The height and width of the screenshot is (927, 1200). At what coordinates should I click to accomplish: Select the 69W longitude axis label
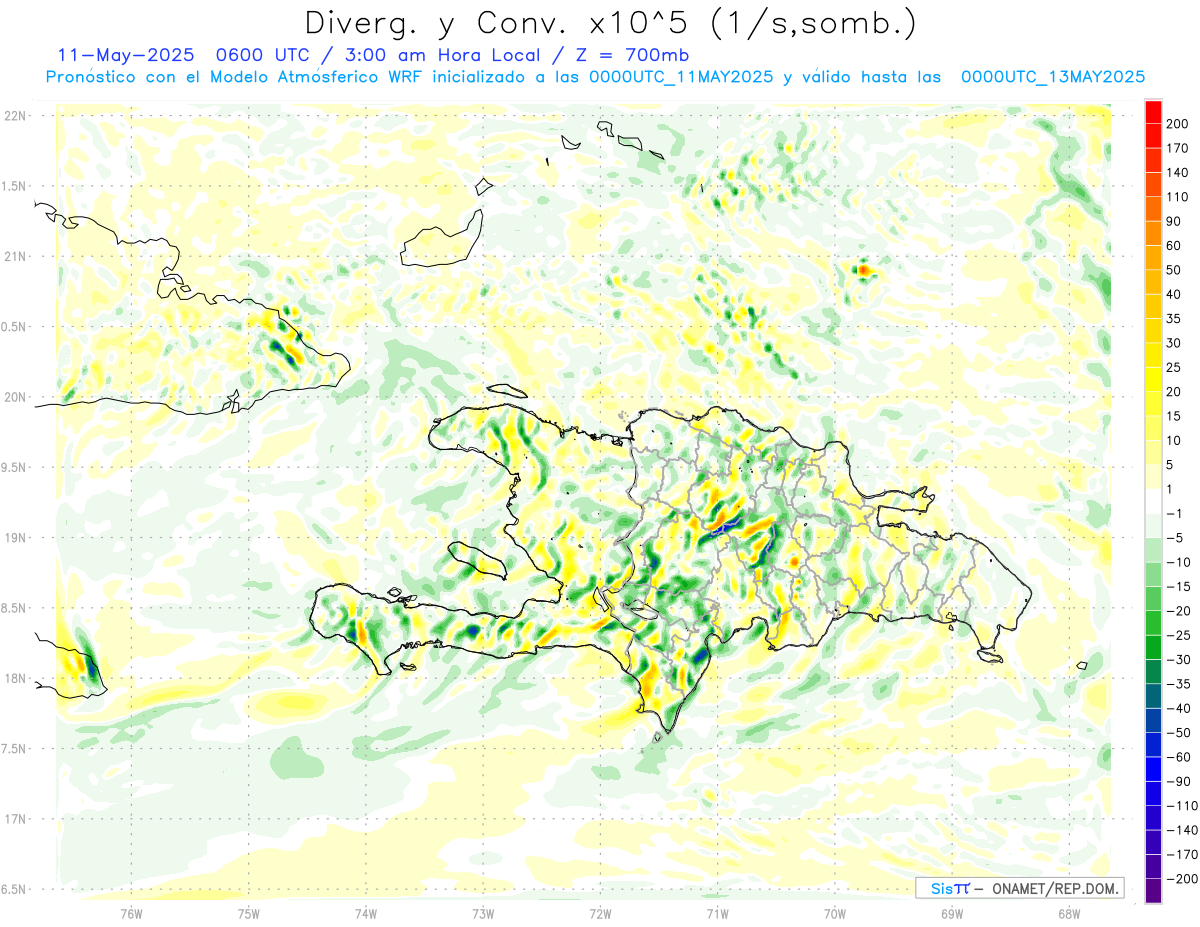pyautogui.click(x=951, y=912)
